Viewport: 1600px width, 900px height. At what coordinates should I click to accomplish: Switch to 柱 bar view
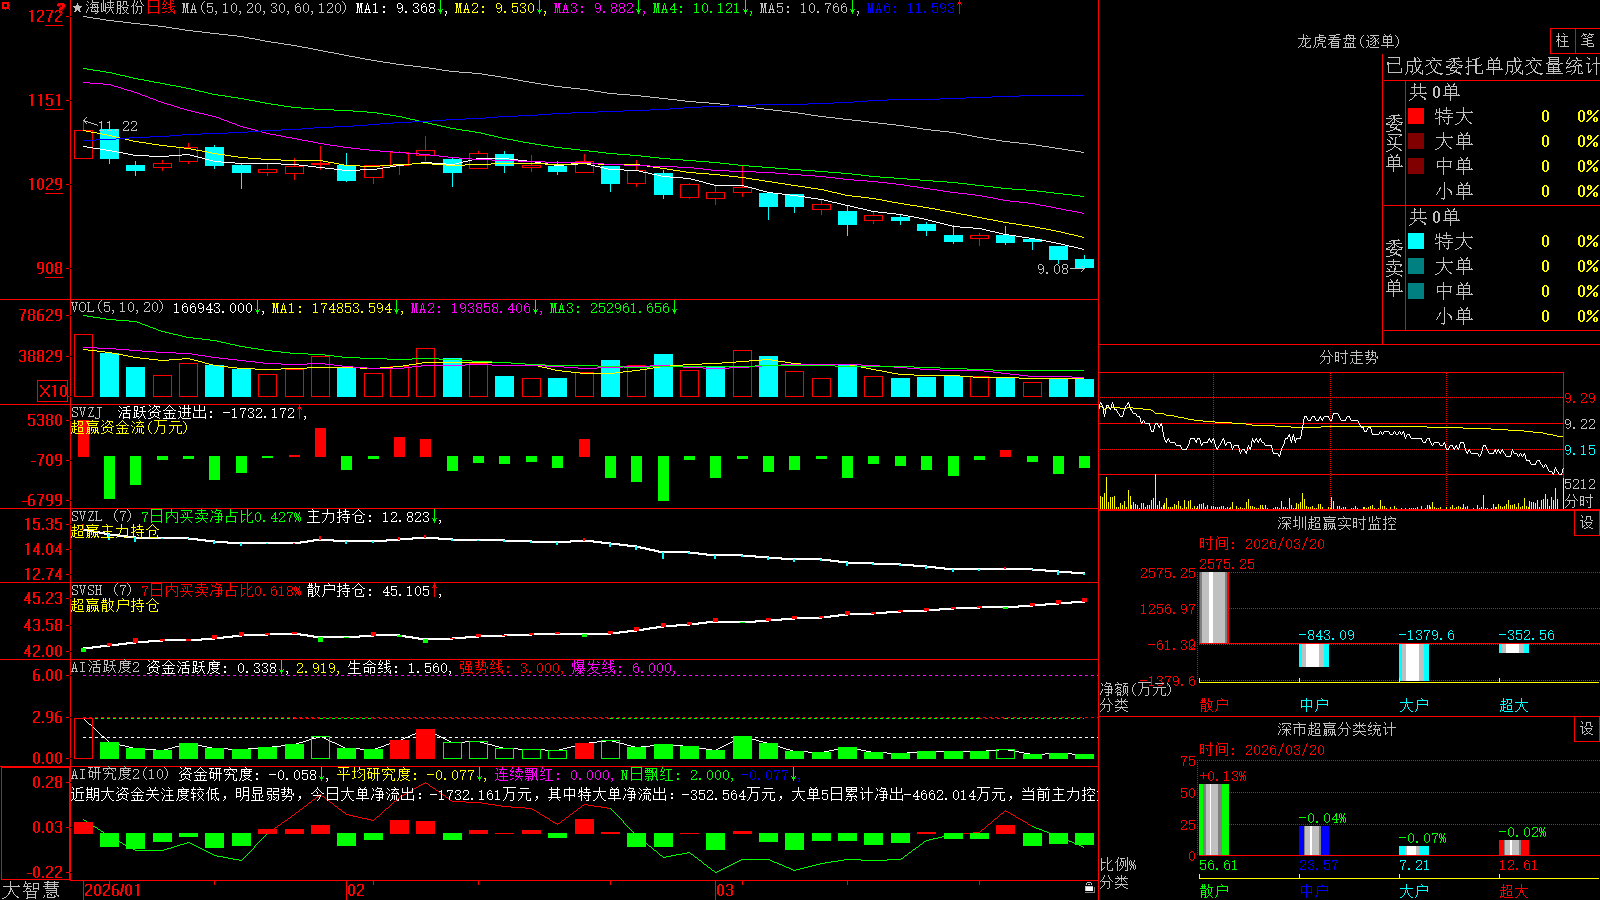[x=1562, y=40]
